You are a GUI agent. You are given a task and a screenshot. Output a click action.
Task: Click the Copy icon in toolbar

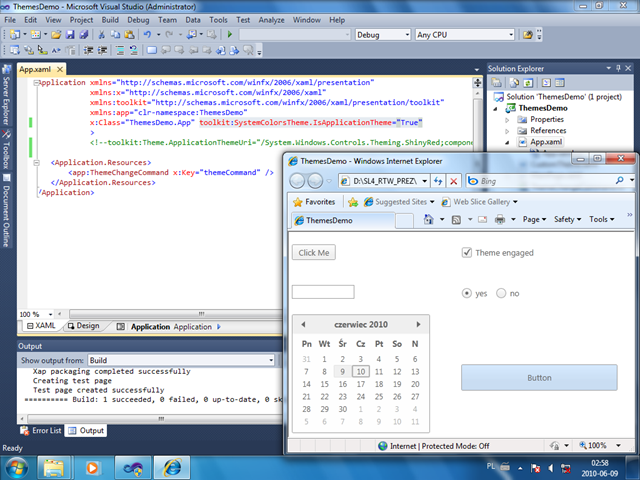tap(116, 35)
